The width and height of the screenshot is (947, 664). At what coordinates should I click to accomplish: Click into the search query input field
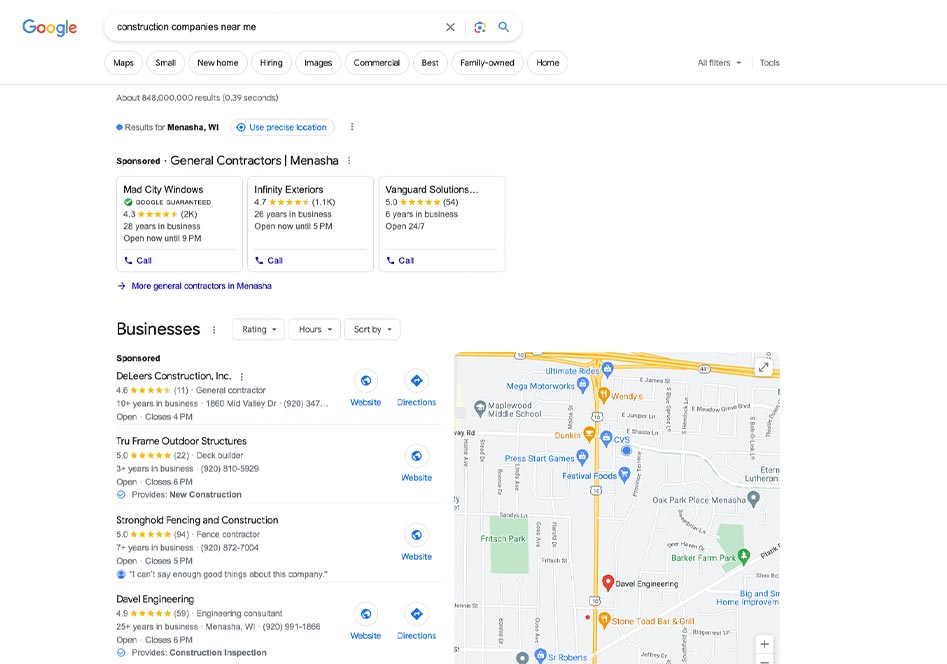[x=275, y=27]
